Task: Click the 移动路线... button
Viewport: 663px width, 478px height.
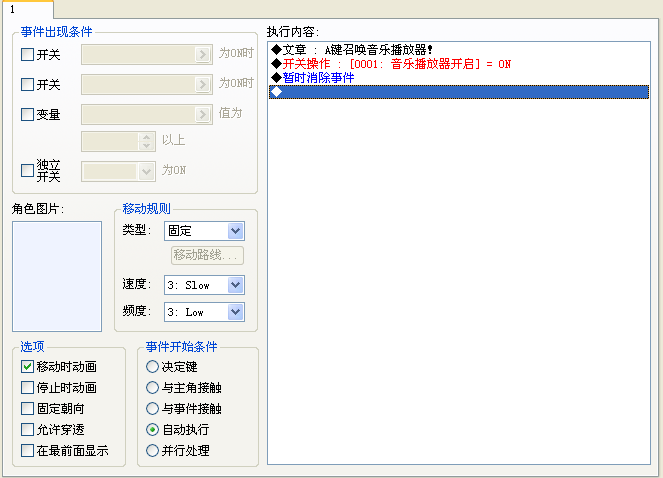Action: click(207, 255)
